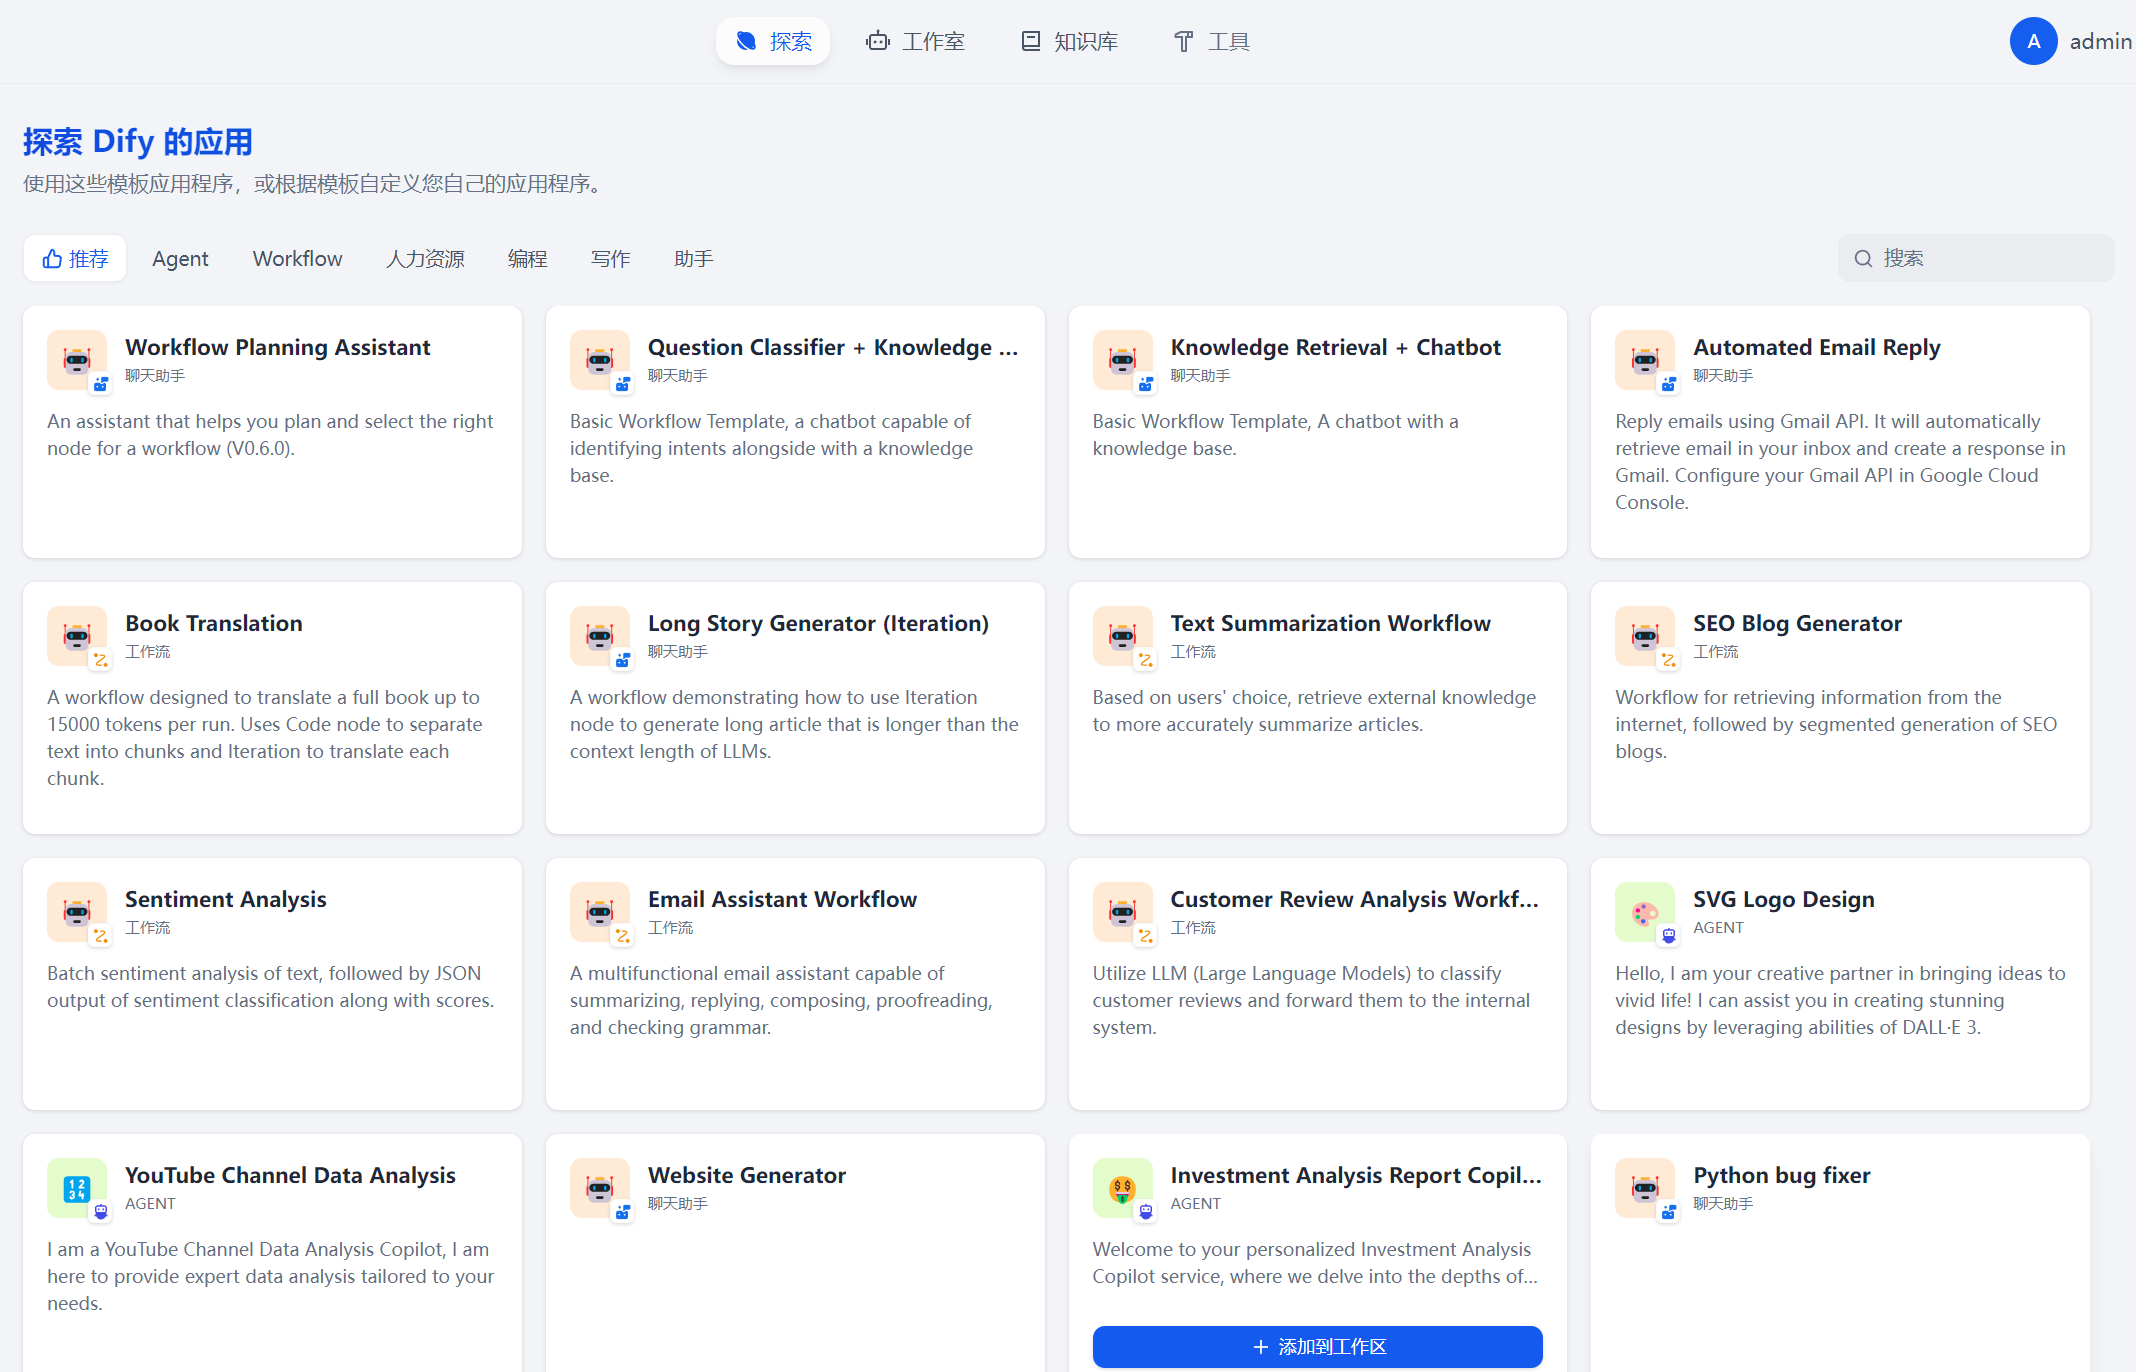Focus the 搜索 search field
The height and width of the screenshot is (1372, 2136).
(x=1976, y=258)
